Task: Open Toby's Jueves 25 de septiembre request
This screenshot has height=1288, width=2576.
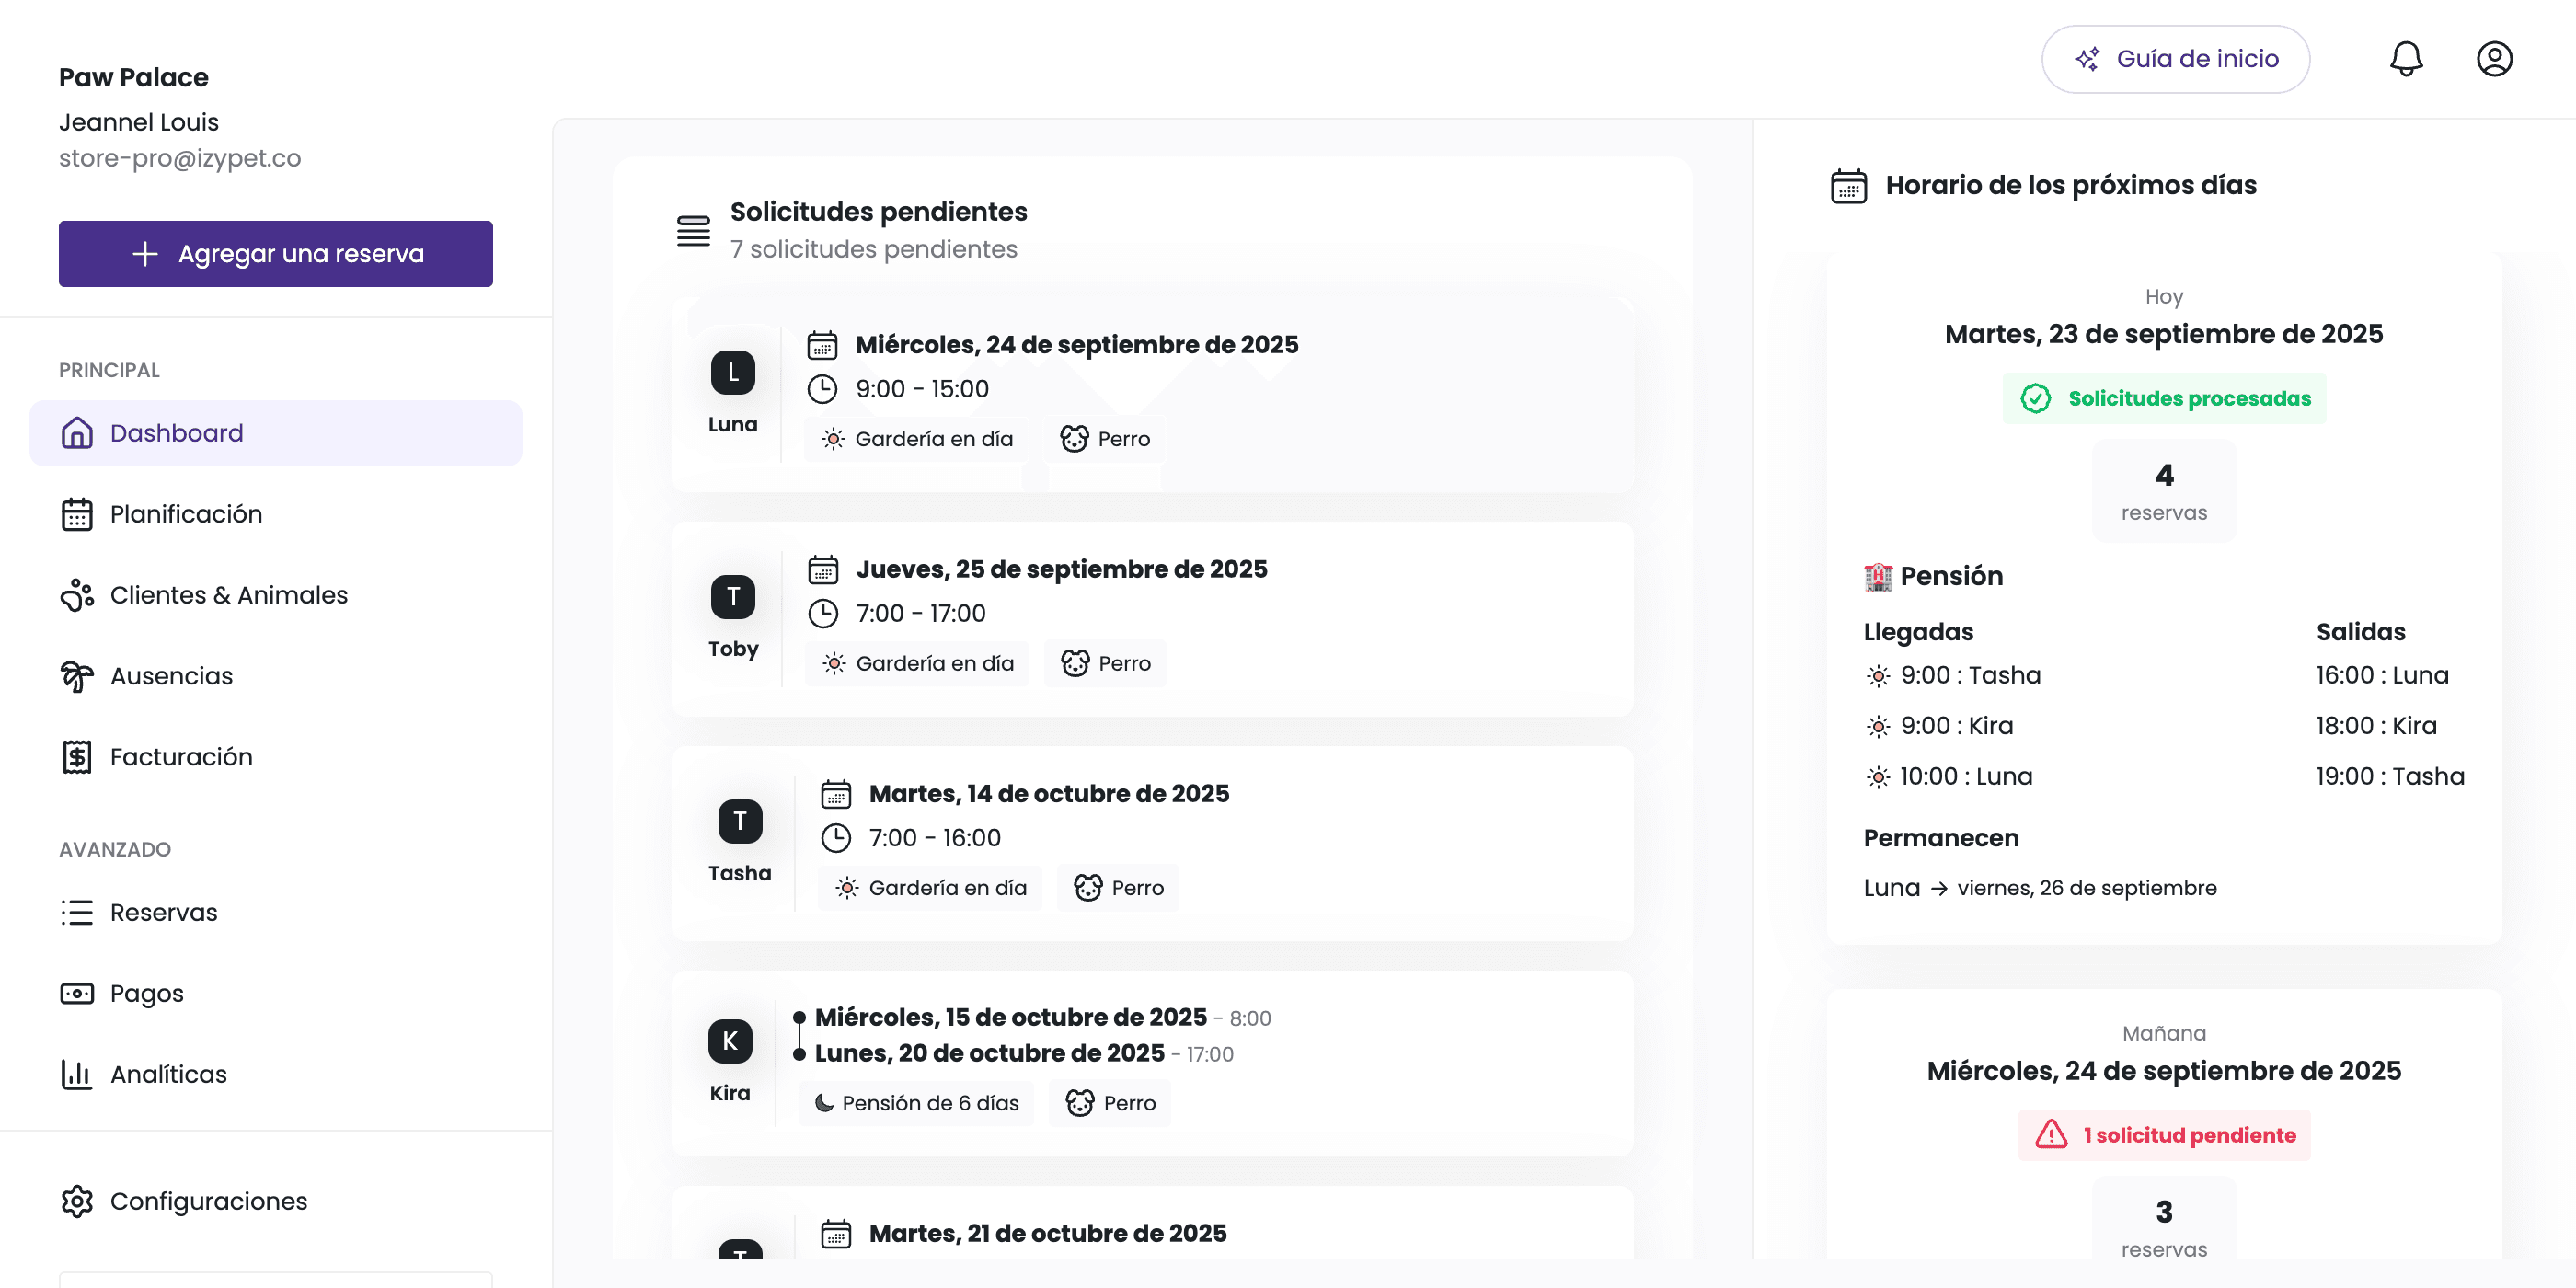Action: 1153,619
